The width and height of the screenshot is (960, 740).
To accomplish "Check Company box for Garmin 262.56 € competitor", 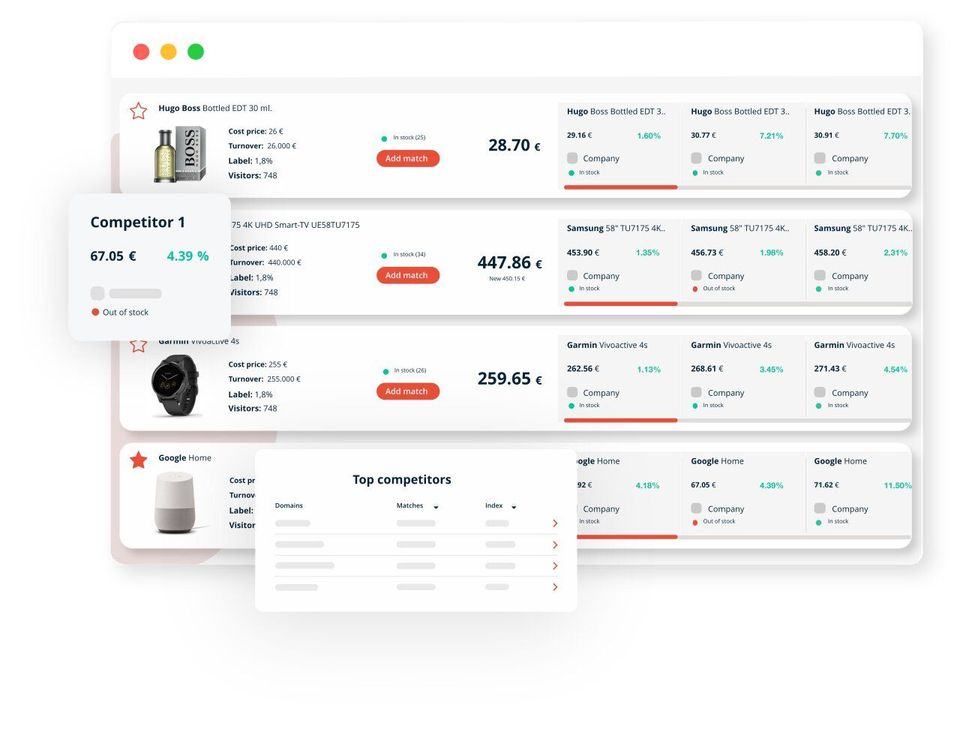I will (x=572, y=392).
